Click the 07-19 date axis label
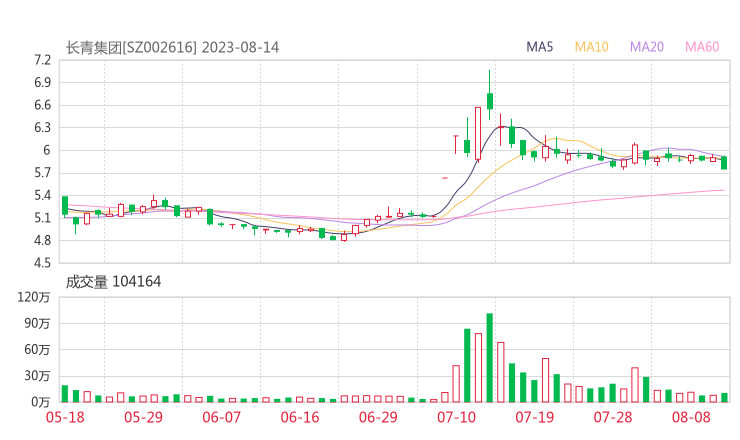Screen dimensions: 740x440 (x=534, y=417)
